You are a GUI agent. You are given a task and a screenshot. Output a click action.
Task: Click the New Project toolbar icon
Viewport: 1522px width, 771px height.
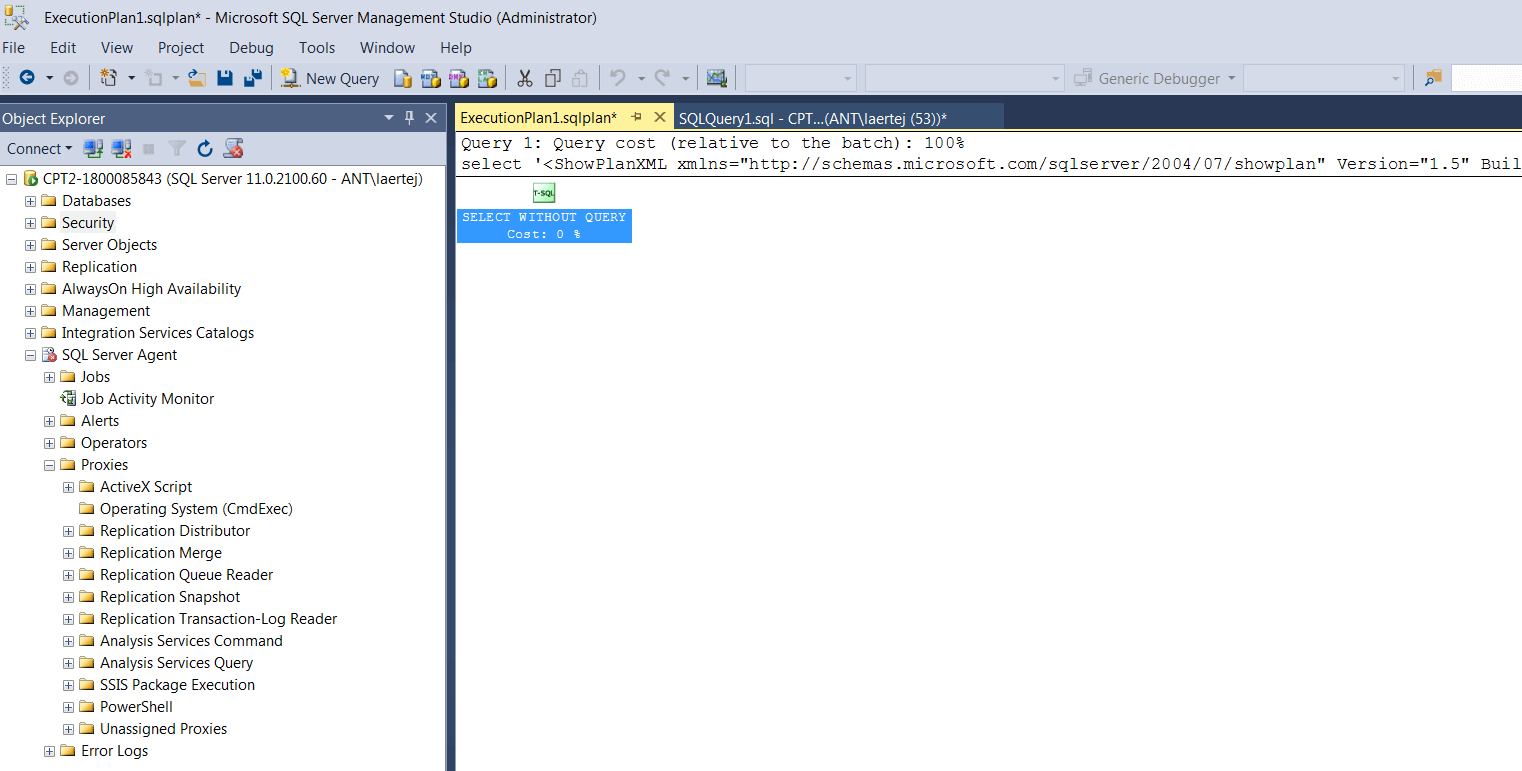click(108, 78)
